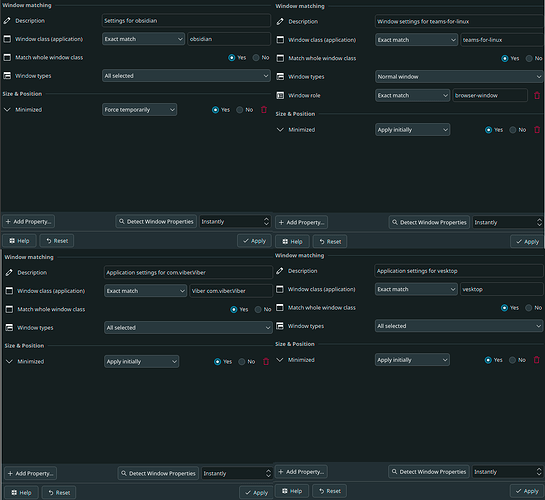Click Window types icon in vesktop panel
This screenshot has width=545, height=500.
(280, 326)
